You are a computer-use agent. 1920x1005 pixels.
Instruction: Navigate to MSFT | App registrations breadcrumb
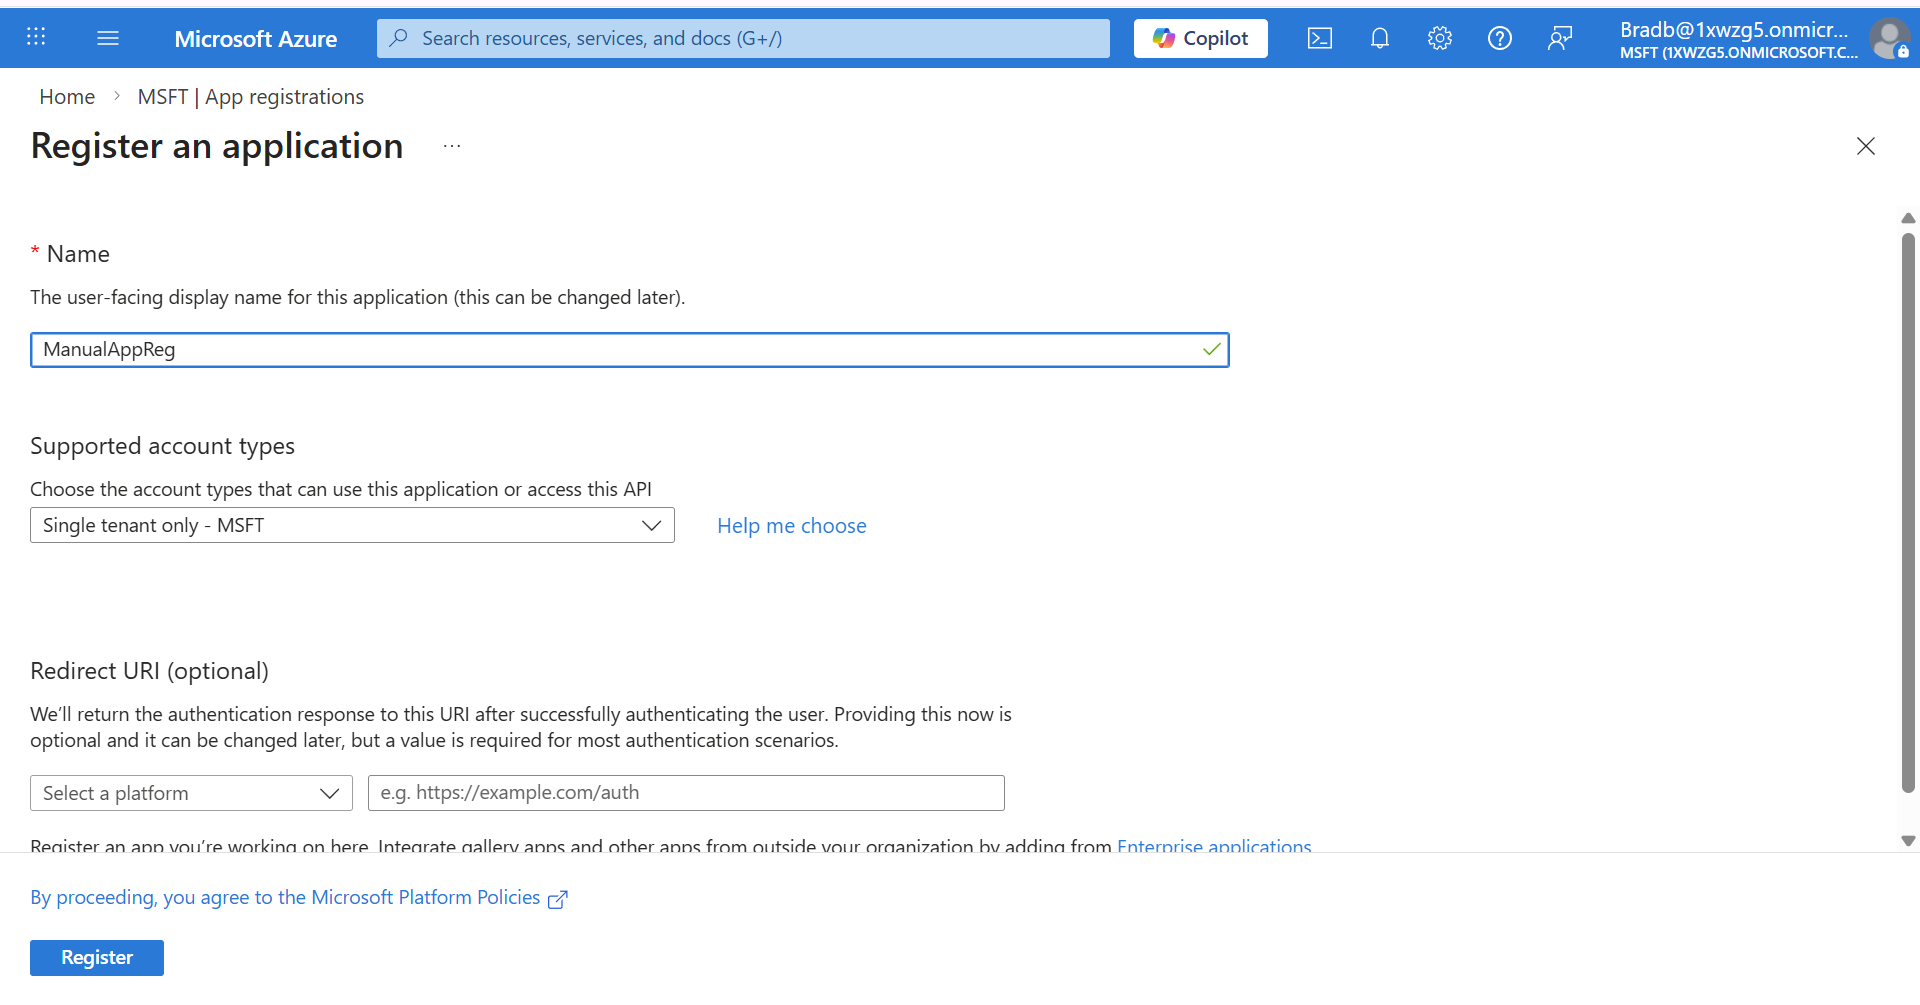tap(250, 97)
